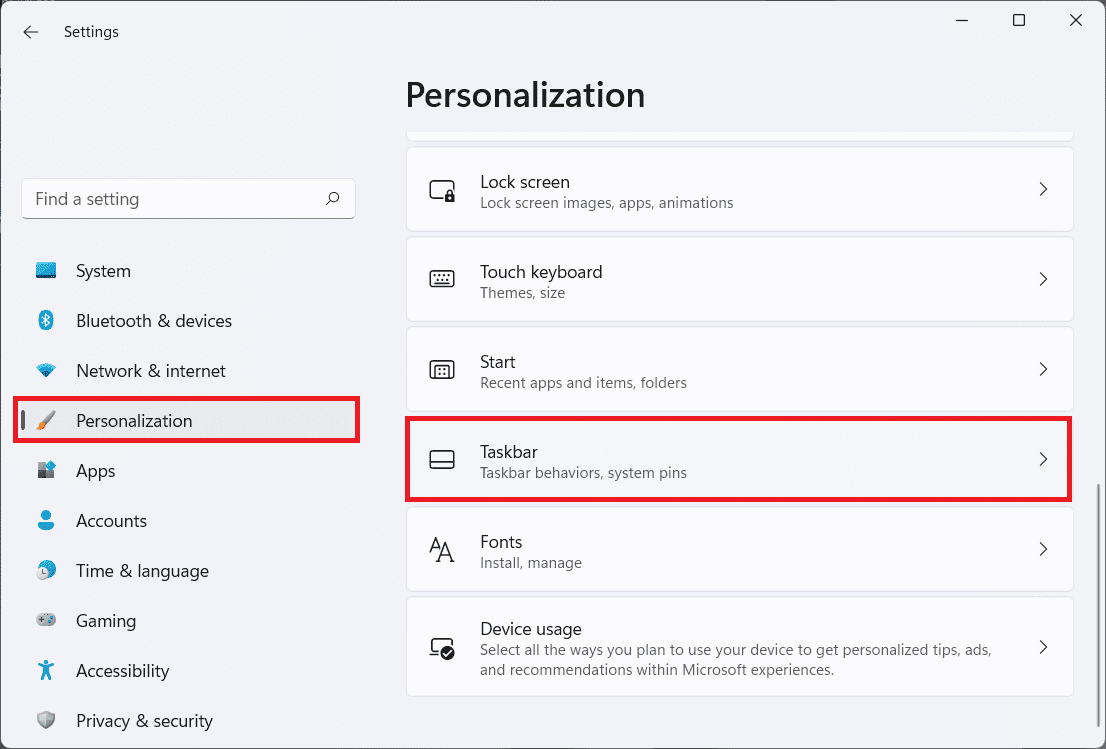The image size is (1106, 749).
Task: Click the Privacy & security shield icon
Action: 46,720
